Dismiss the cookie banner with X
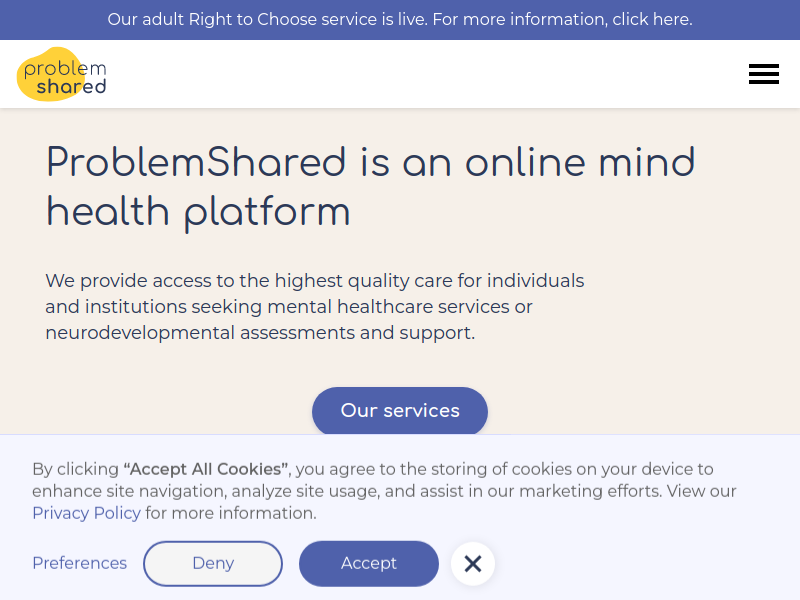Viewport: 800px width, 600px height. pos(473,564)
